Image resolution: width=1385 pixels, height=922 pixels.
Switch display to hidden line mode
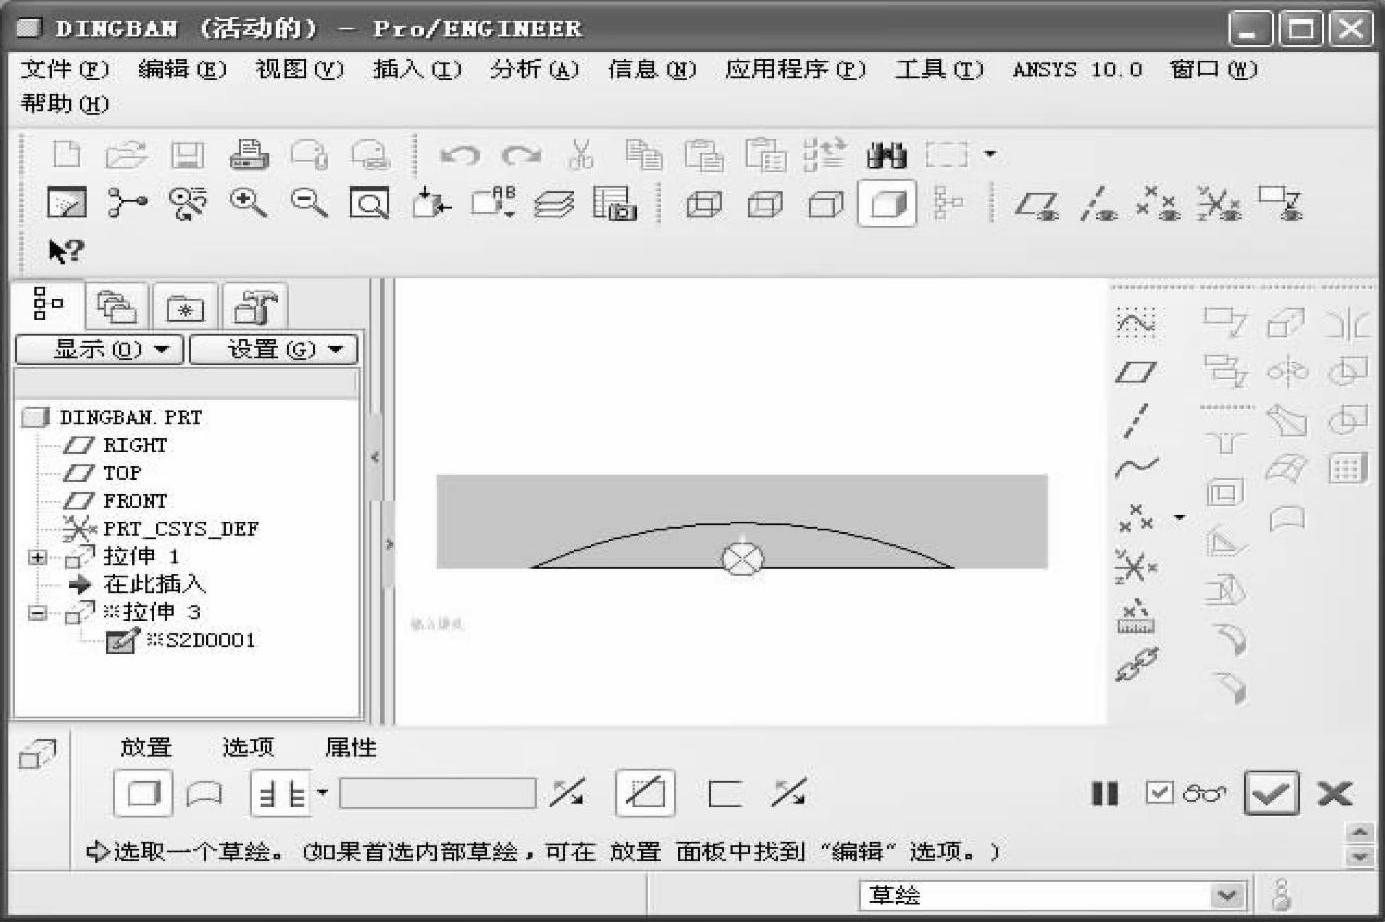[x=765, y=205]
